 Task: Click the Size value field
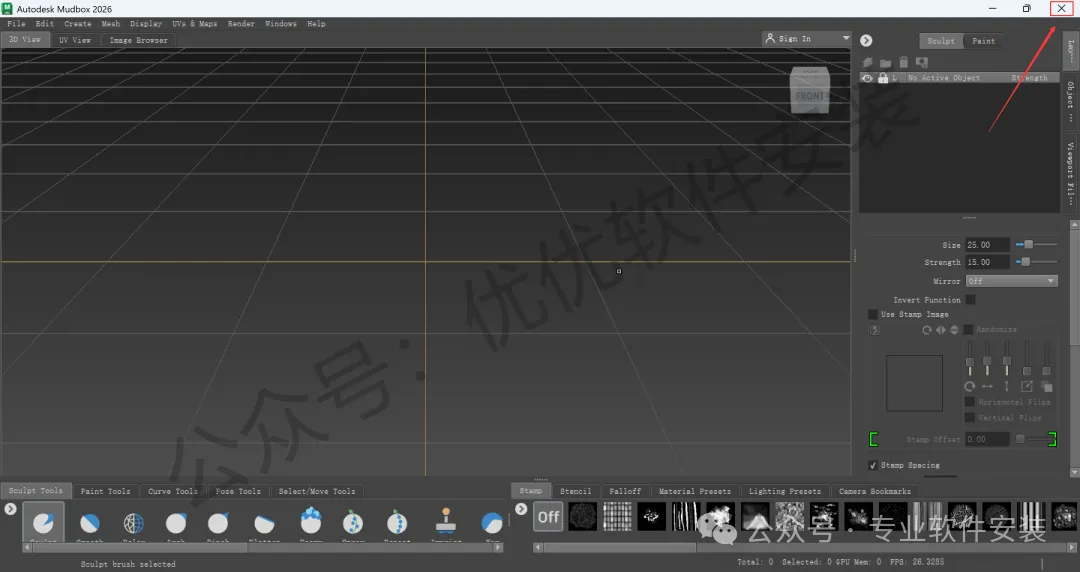987,245
